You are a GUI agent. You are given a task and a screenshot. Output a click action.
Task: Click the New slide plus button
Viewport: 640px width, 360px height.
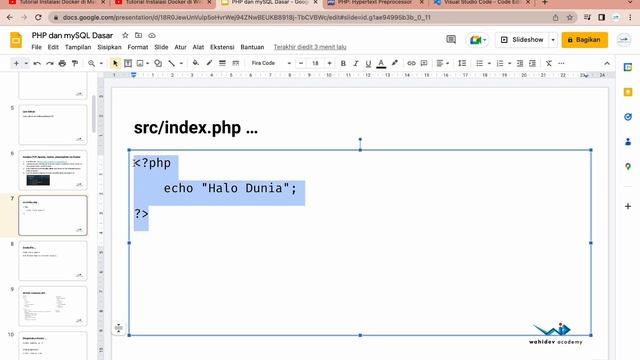pyautogui.click(x=16, y=63)
